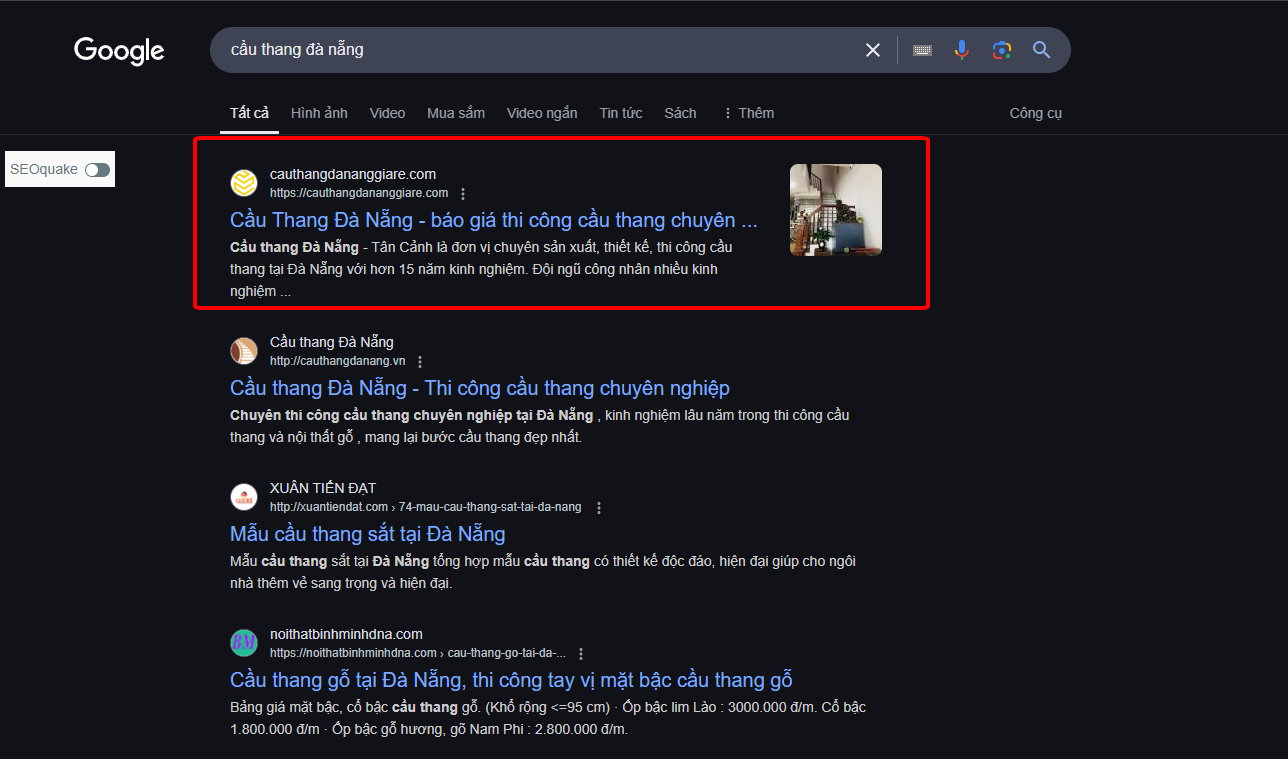This screenshot has height=759, width=1288.
Task: Start voice search with microphone icon
Action: point(962,50)
